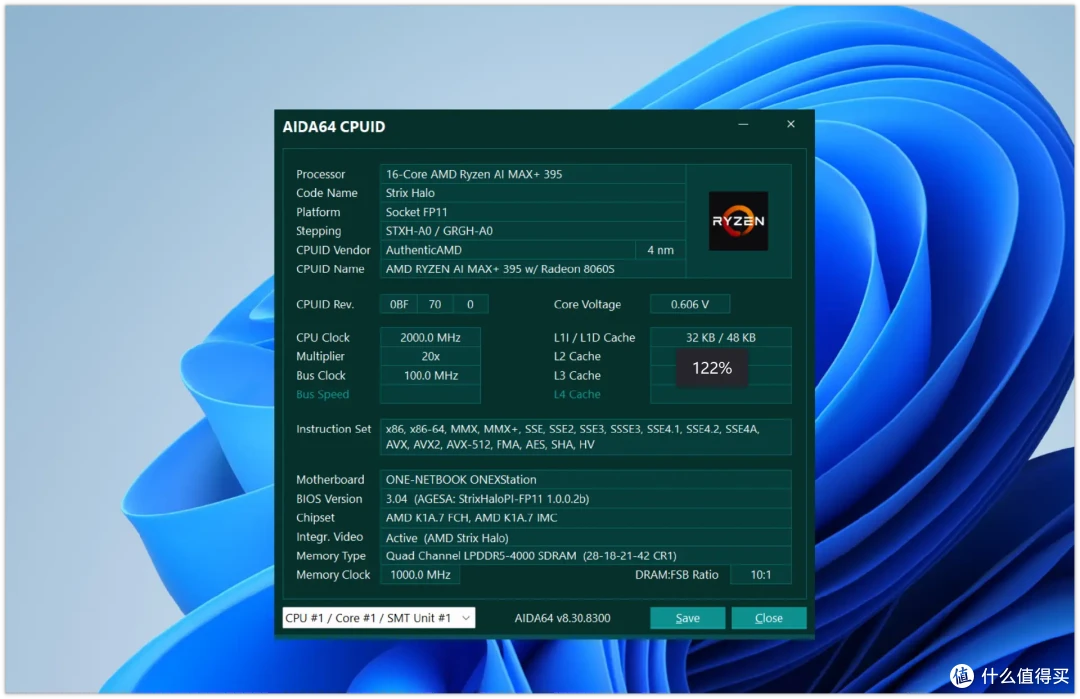Image resolution: width=1080 pixels, height=699 pixels.
Task: Click the Ryzen logo image
Action: coord(738,221)
